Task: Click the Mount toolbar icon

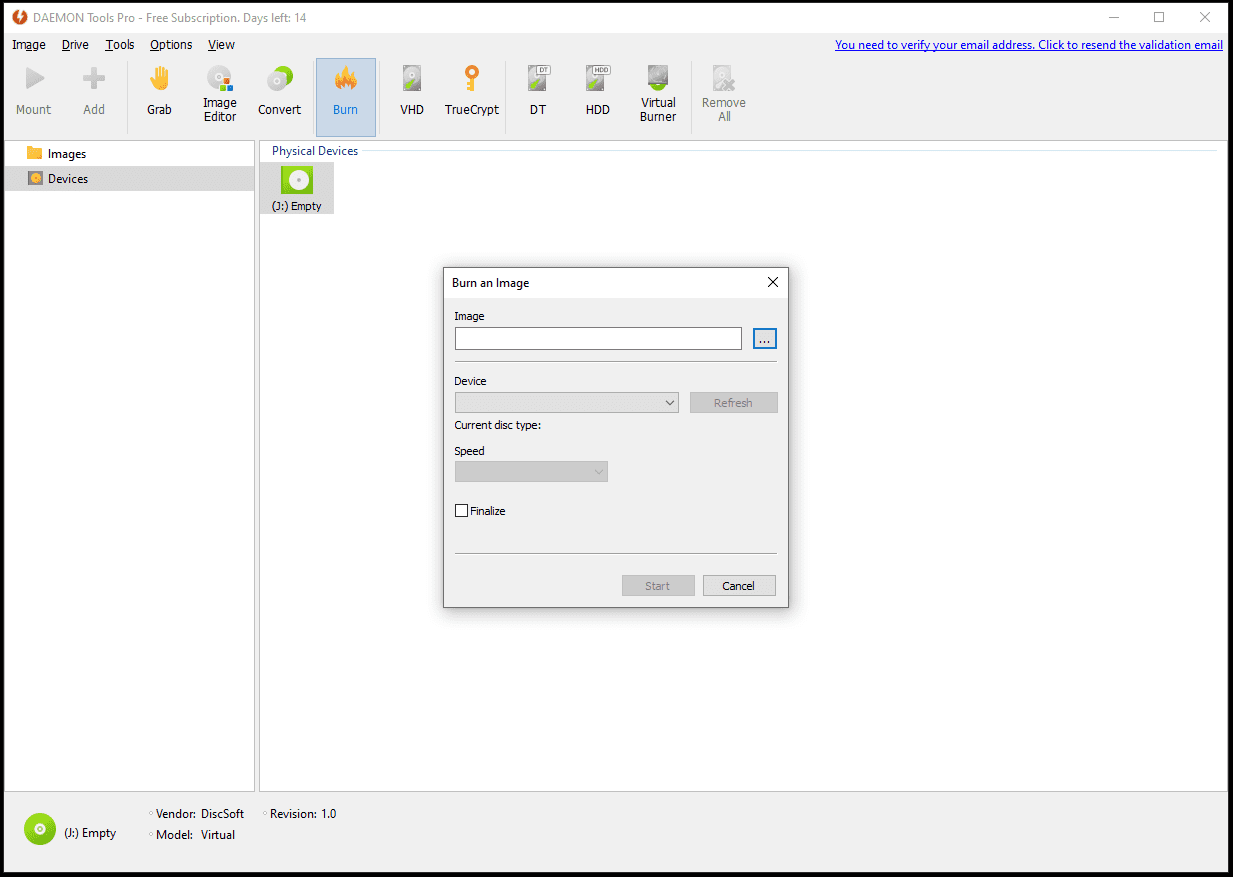Action: (34, 92)
